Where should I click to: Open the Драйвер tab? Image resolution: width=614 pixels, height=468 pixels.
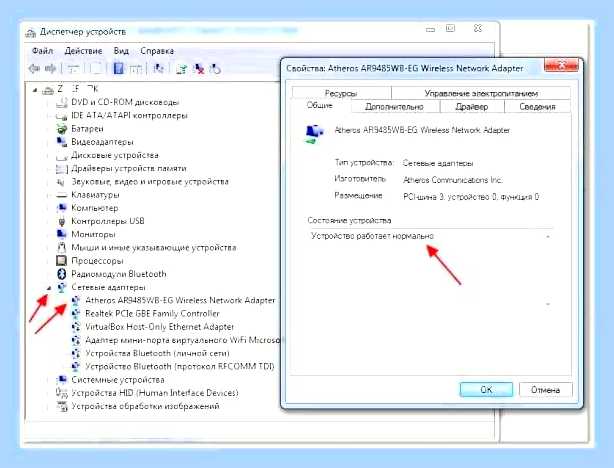point(472,107)
